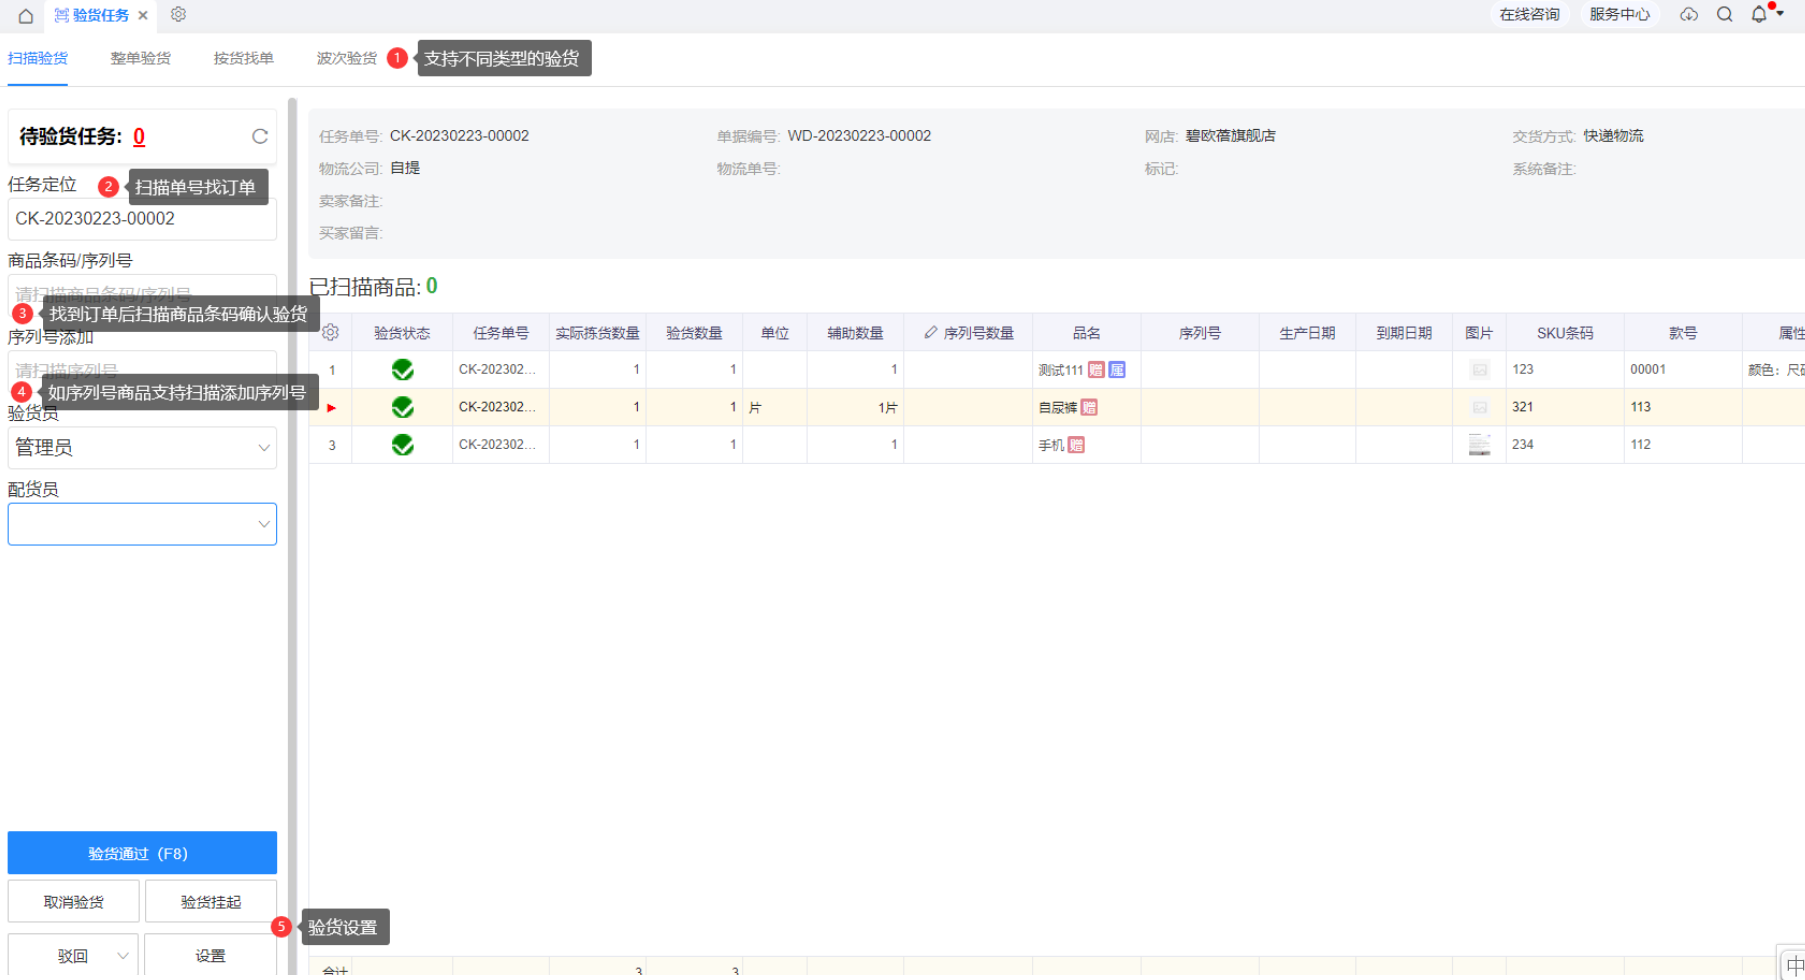Image resolution: width=1805 pixels, height=980 pixels.
Task: Click the cloud download icon
Action: [x=1689, y=14]
